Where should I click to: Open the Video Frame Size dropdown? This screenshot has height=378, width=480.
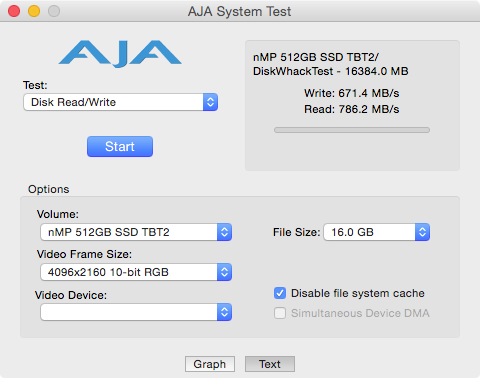(x=136, y=272)
